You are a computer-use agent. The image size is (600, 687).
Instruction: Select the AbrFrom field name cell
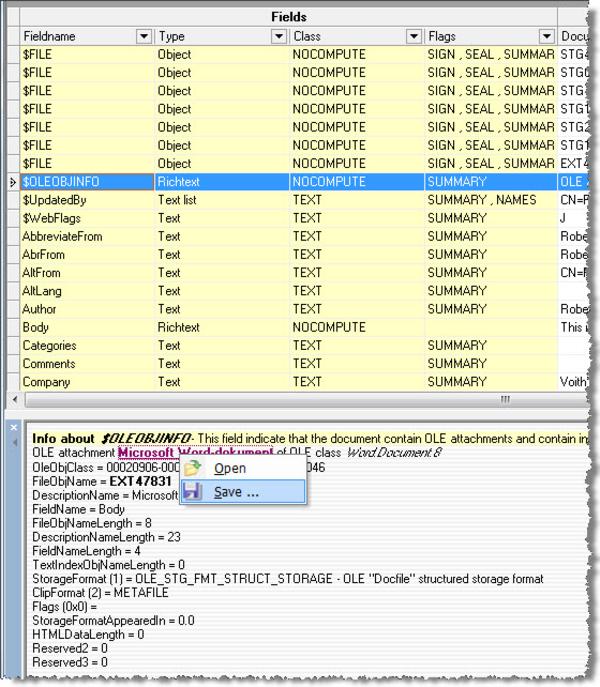point(87,254)
